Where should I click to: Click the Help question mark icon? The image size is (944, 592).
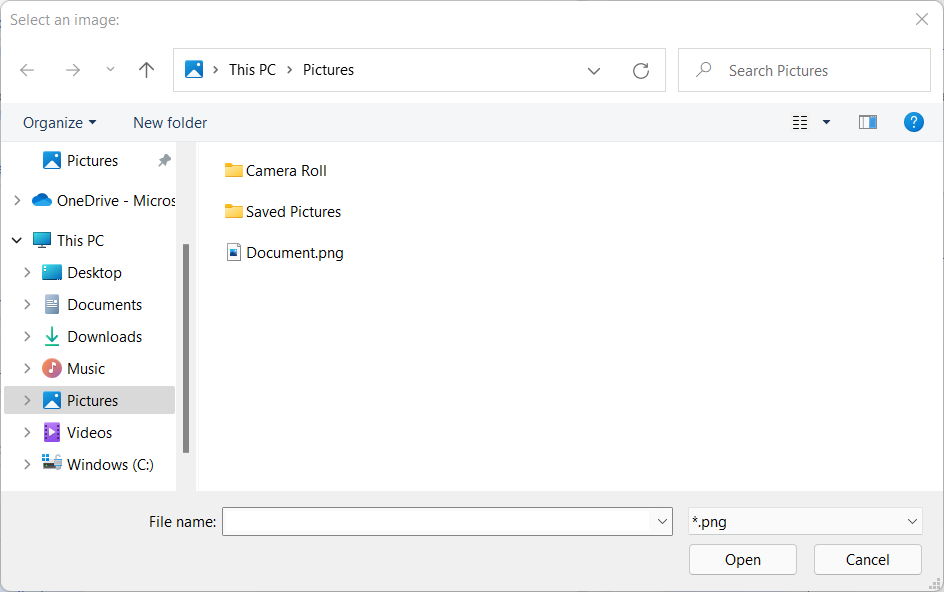(913, 121)
